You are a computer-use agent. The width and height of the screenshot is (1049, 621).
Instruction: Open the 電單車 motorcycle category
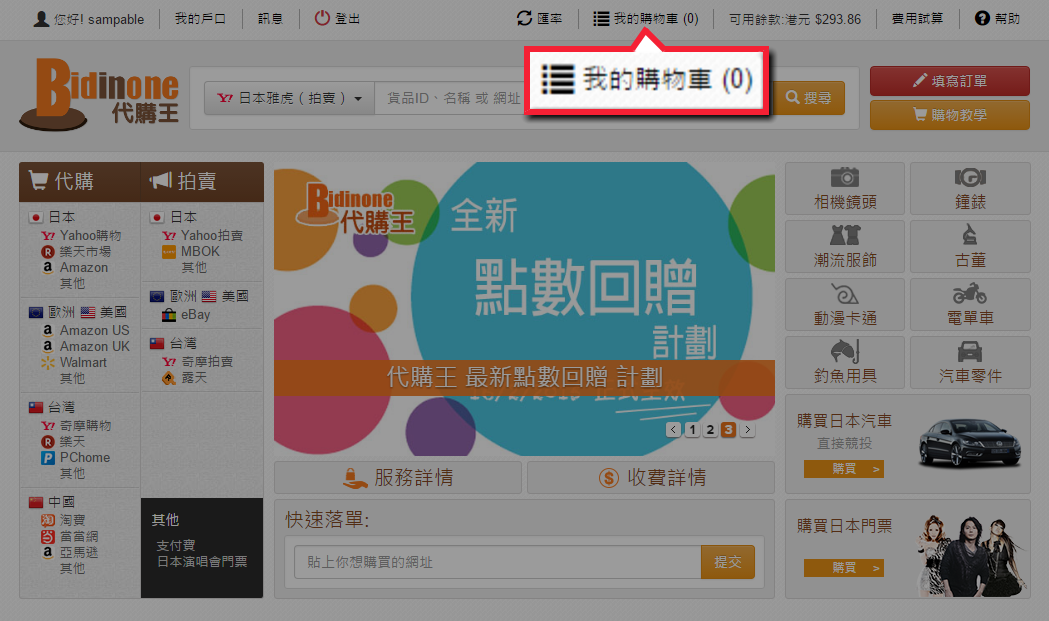pos(970,305)
